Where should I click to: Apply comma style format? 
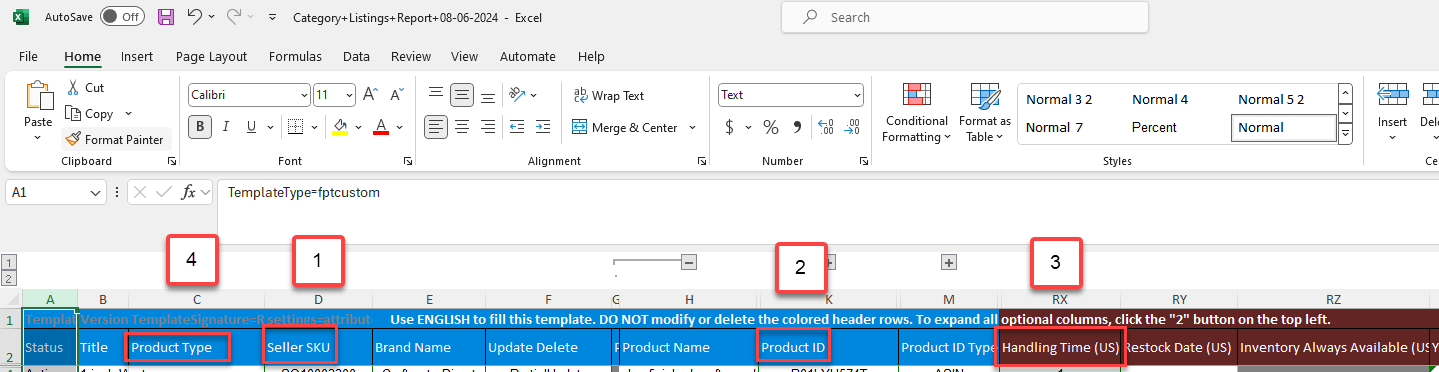(797, 127)
